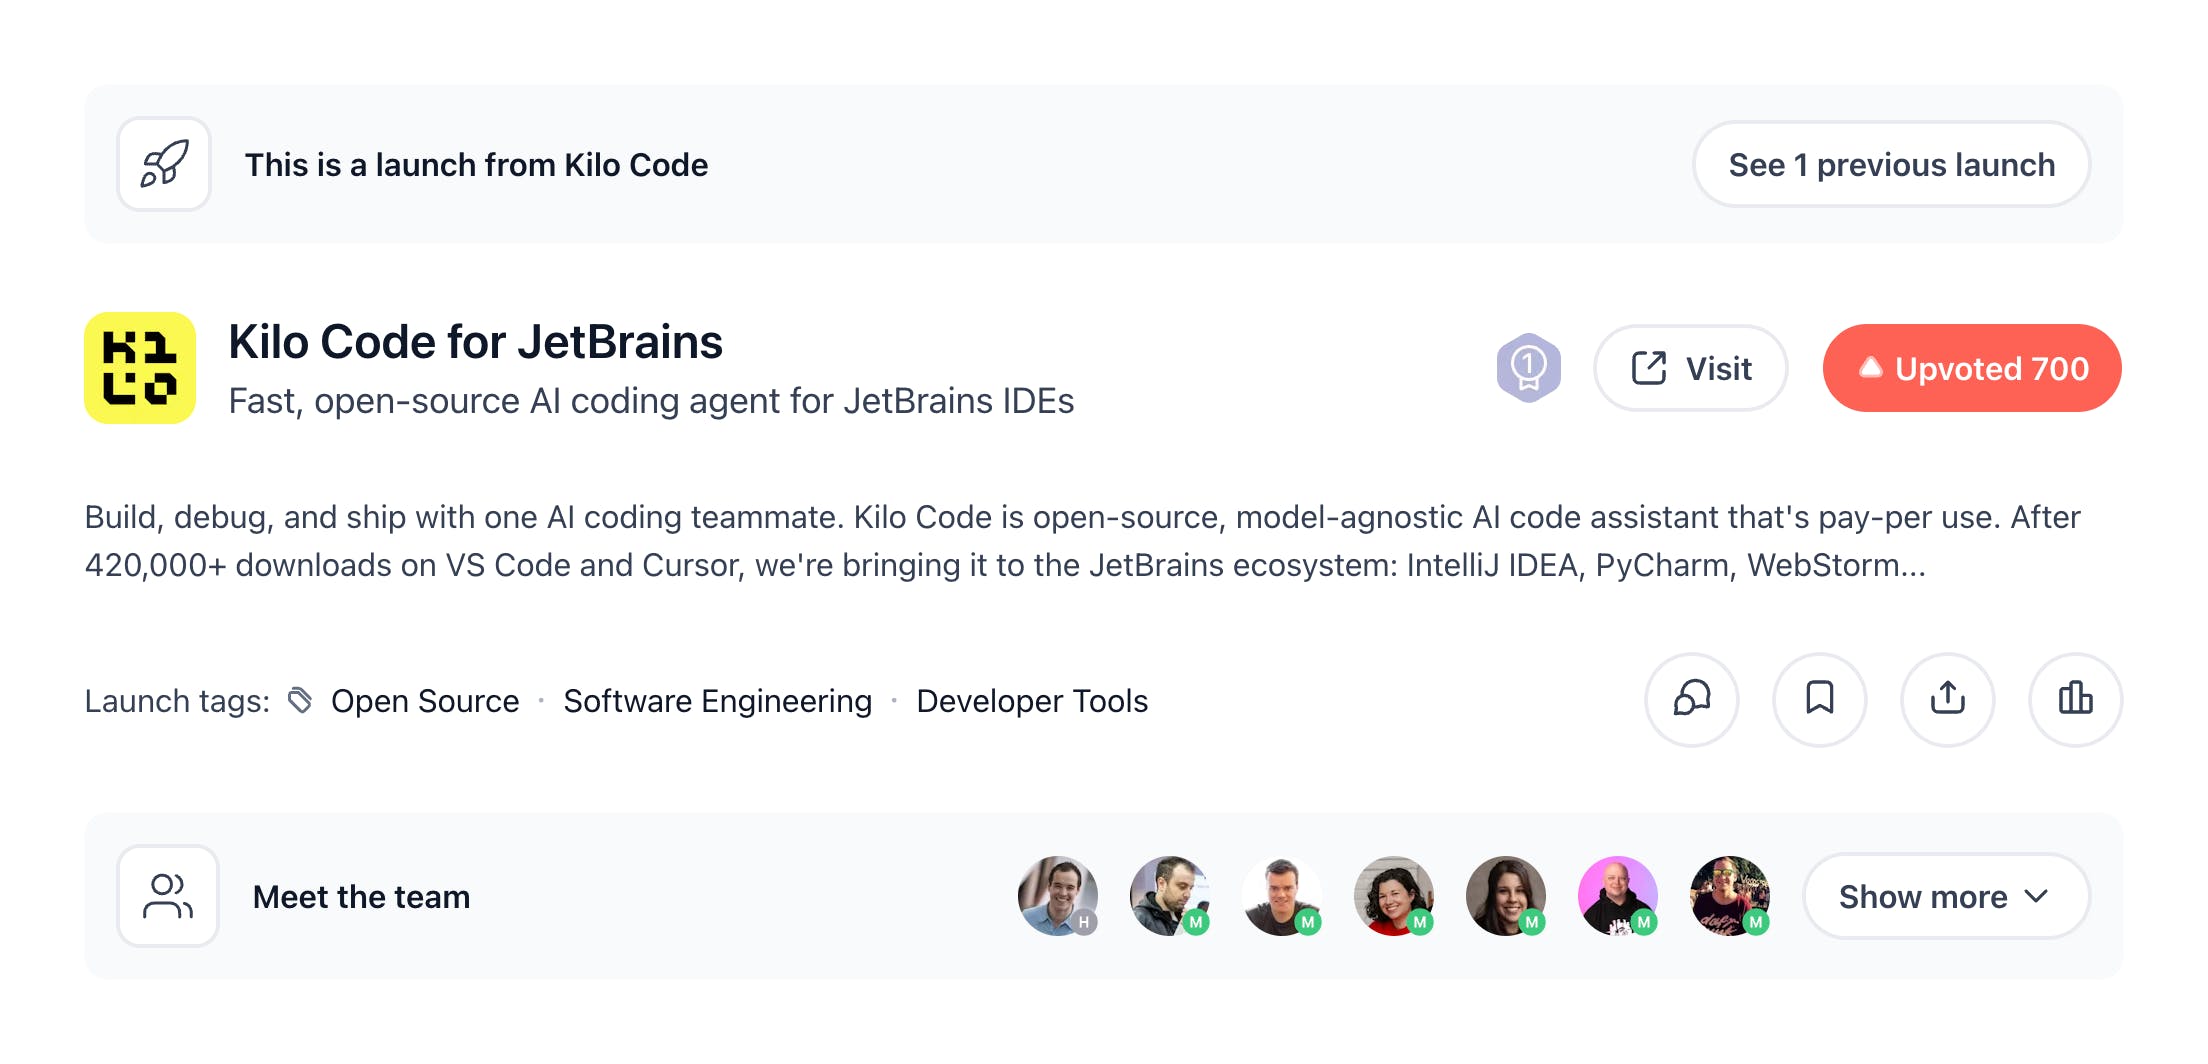Open the avatar of woman in red top
Screen dimensions: 2208x1064
pos(1394,896)
